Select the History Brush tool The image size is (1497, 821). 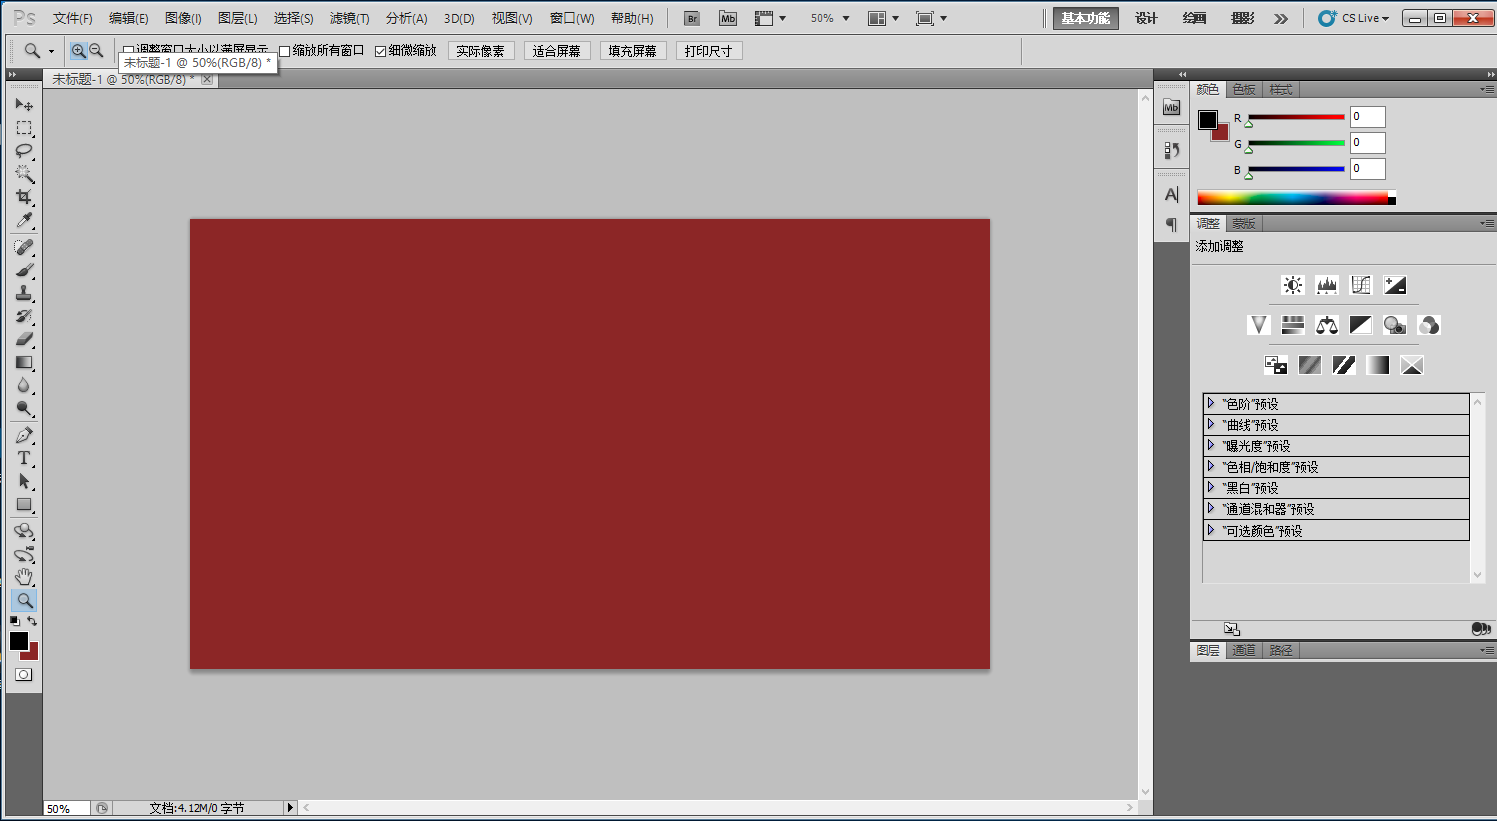coord(24,316)
